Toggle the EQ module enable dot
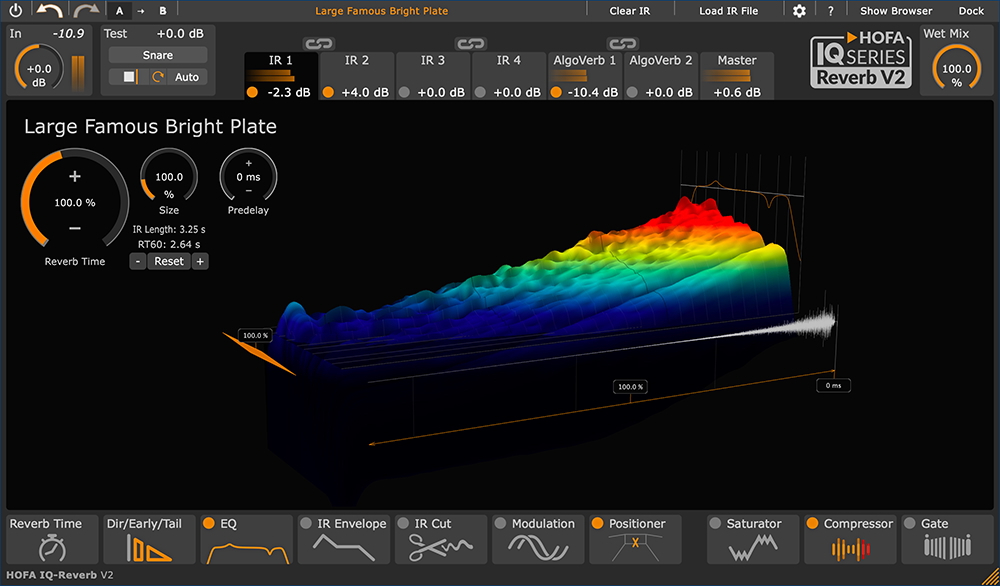This screenshot has height=586, width=1000. click(209, 524)
